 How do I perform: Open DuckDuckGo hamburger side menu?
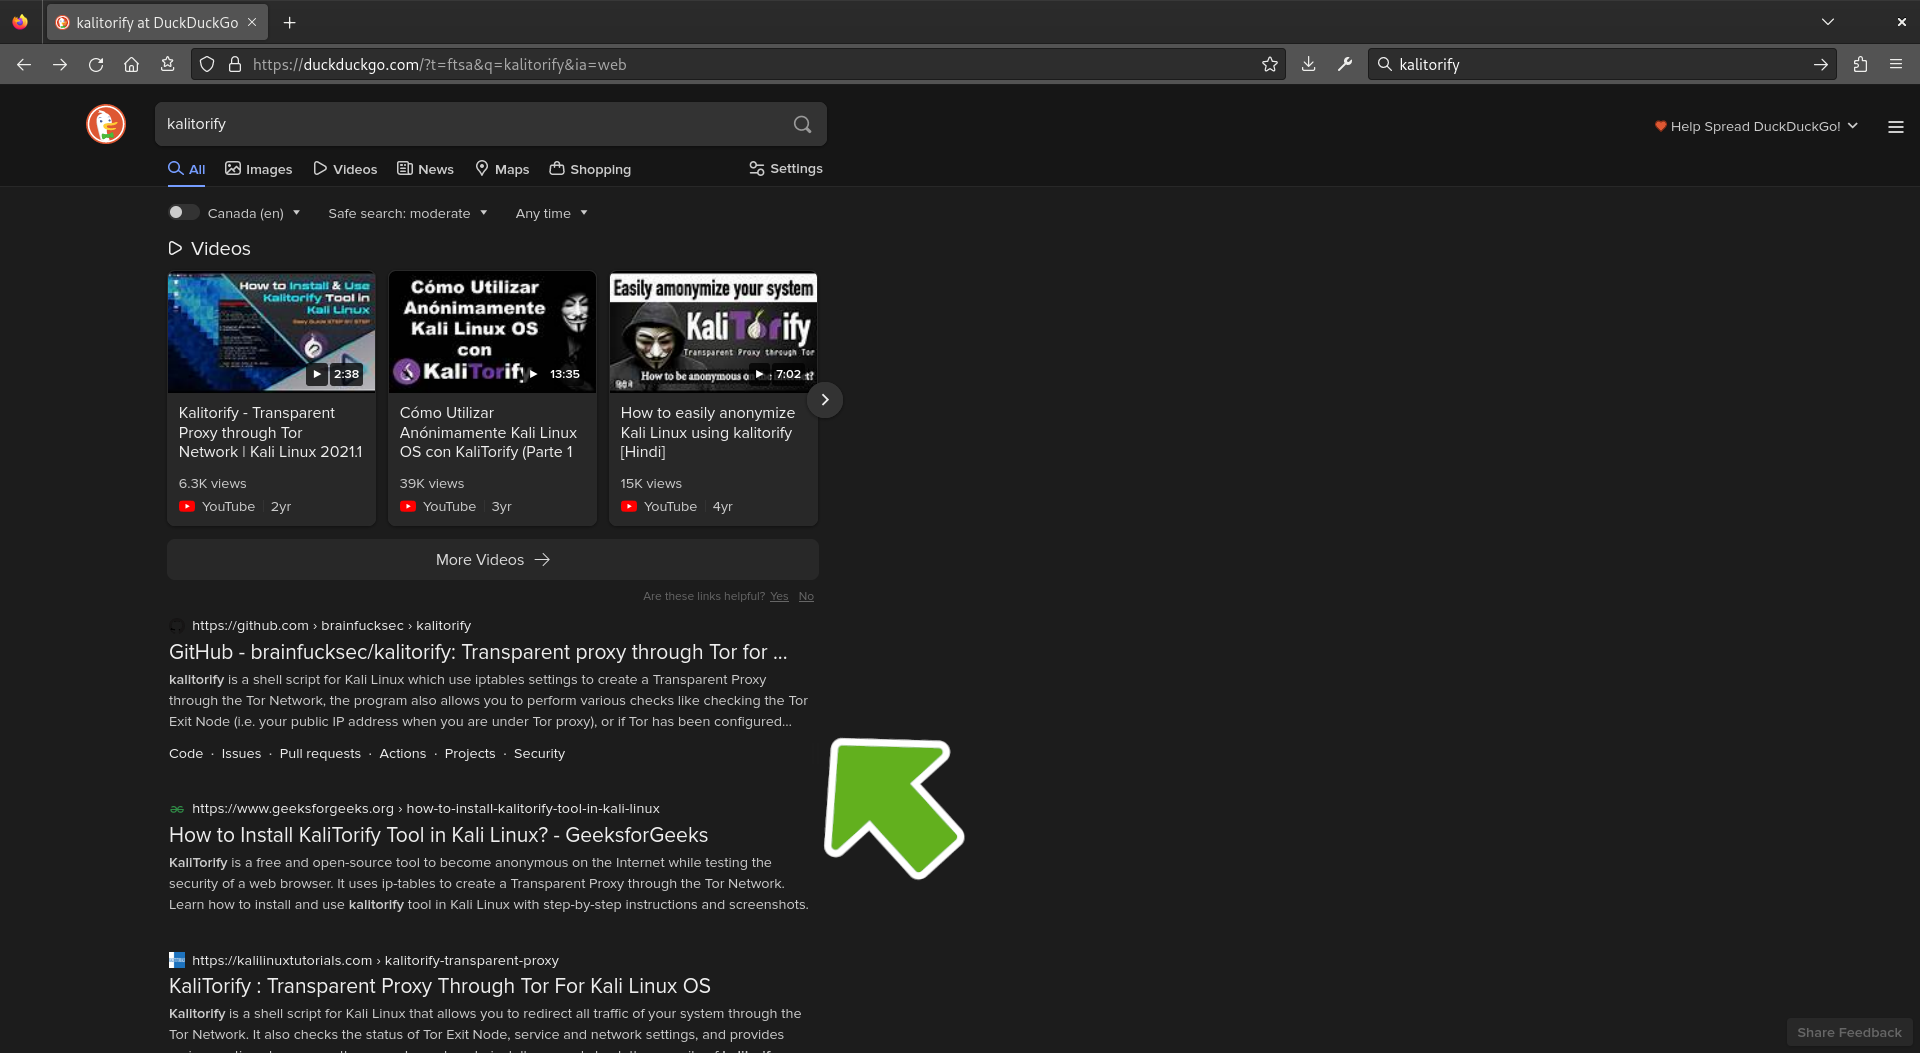(1895, 127)
